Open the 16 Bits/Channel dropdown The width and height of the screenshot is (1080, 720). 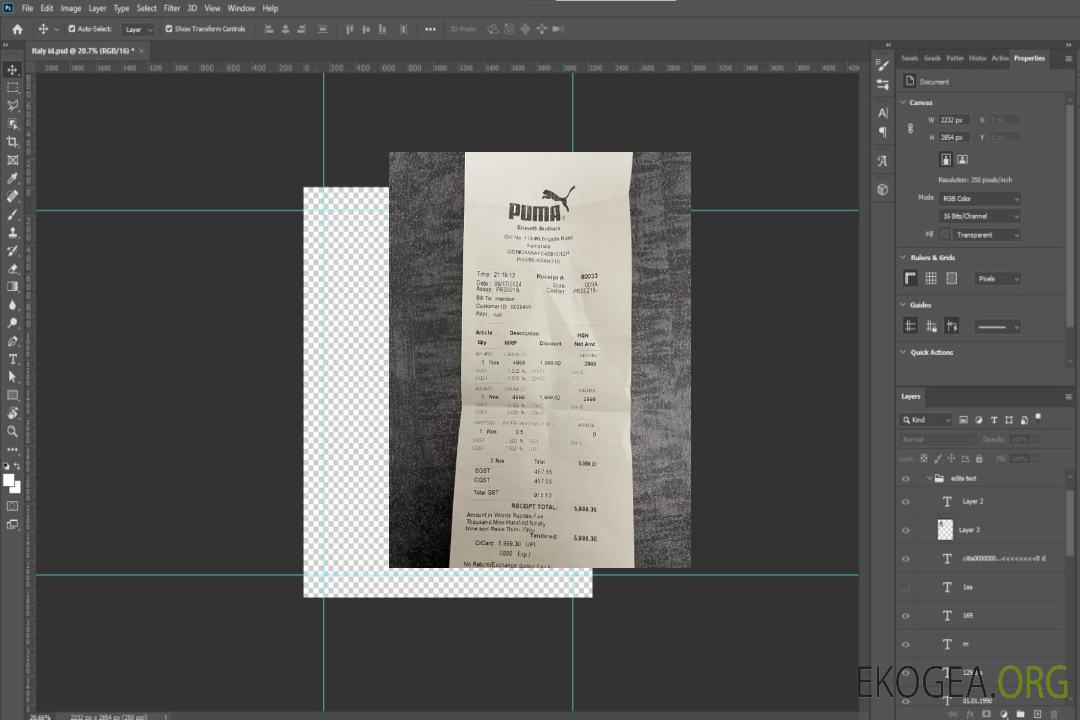click(979, 216)
